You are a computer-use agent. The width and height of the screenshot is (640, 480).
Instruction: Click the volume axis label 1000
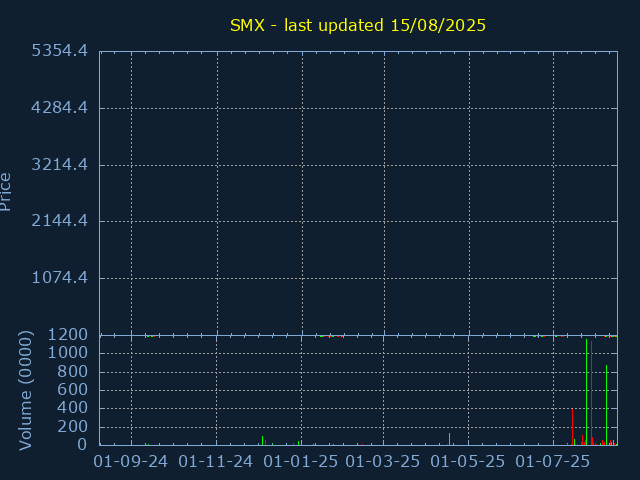[68, 353]
